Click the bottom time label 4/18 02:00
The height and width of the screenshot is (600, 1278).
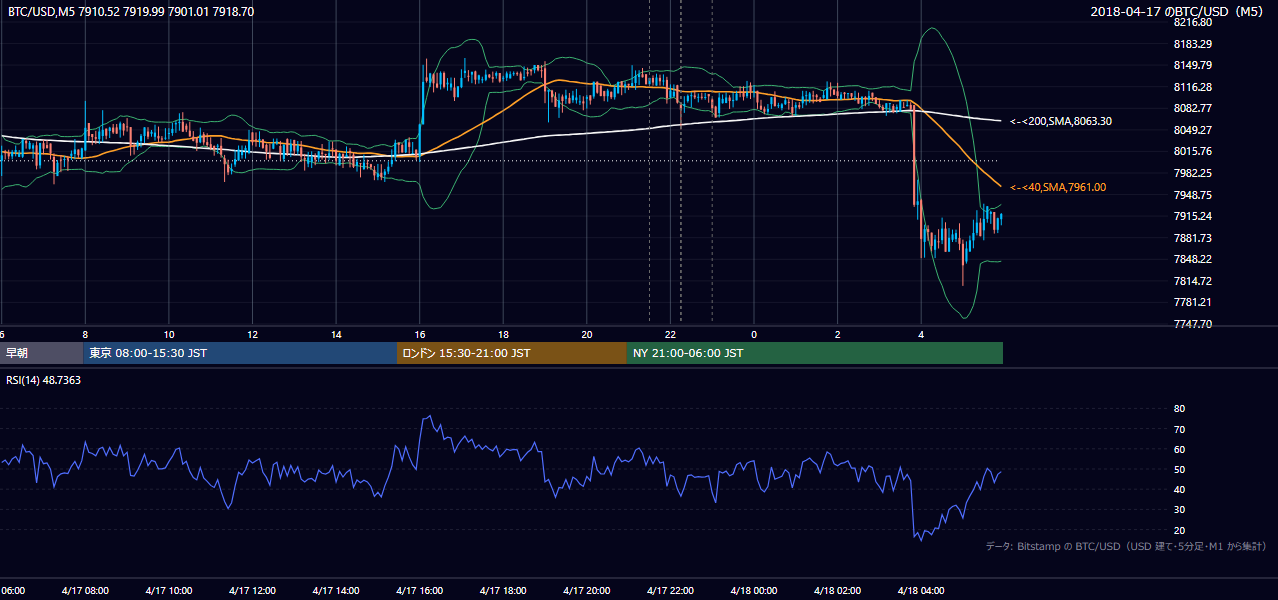[x=837, y=590]
